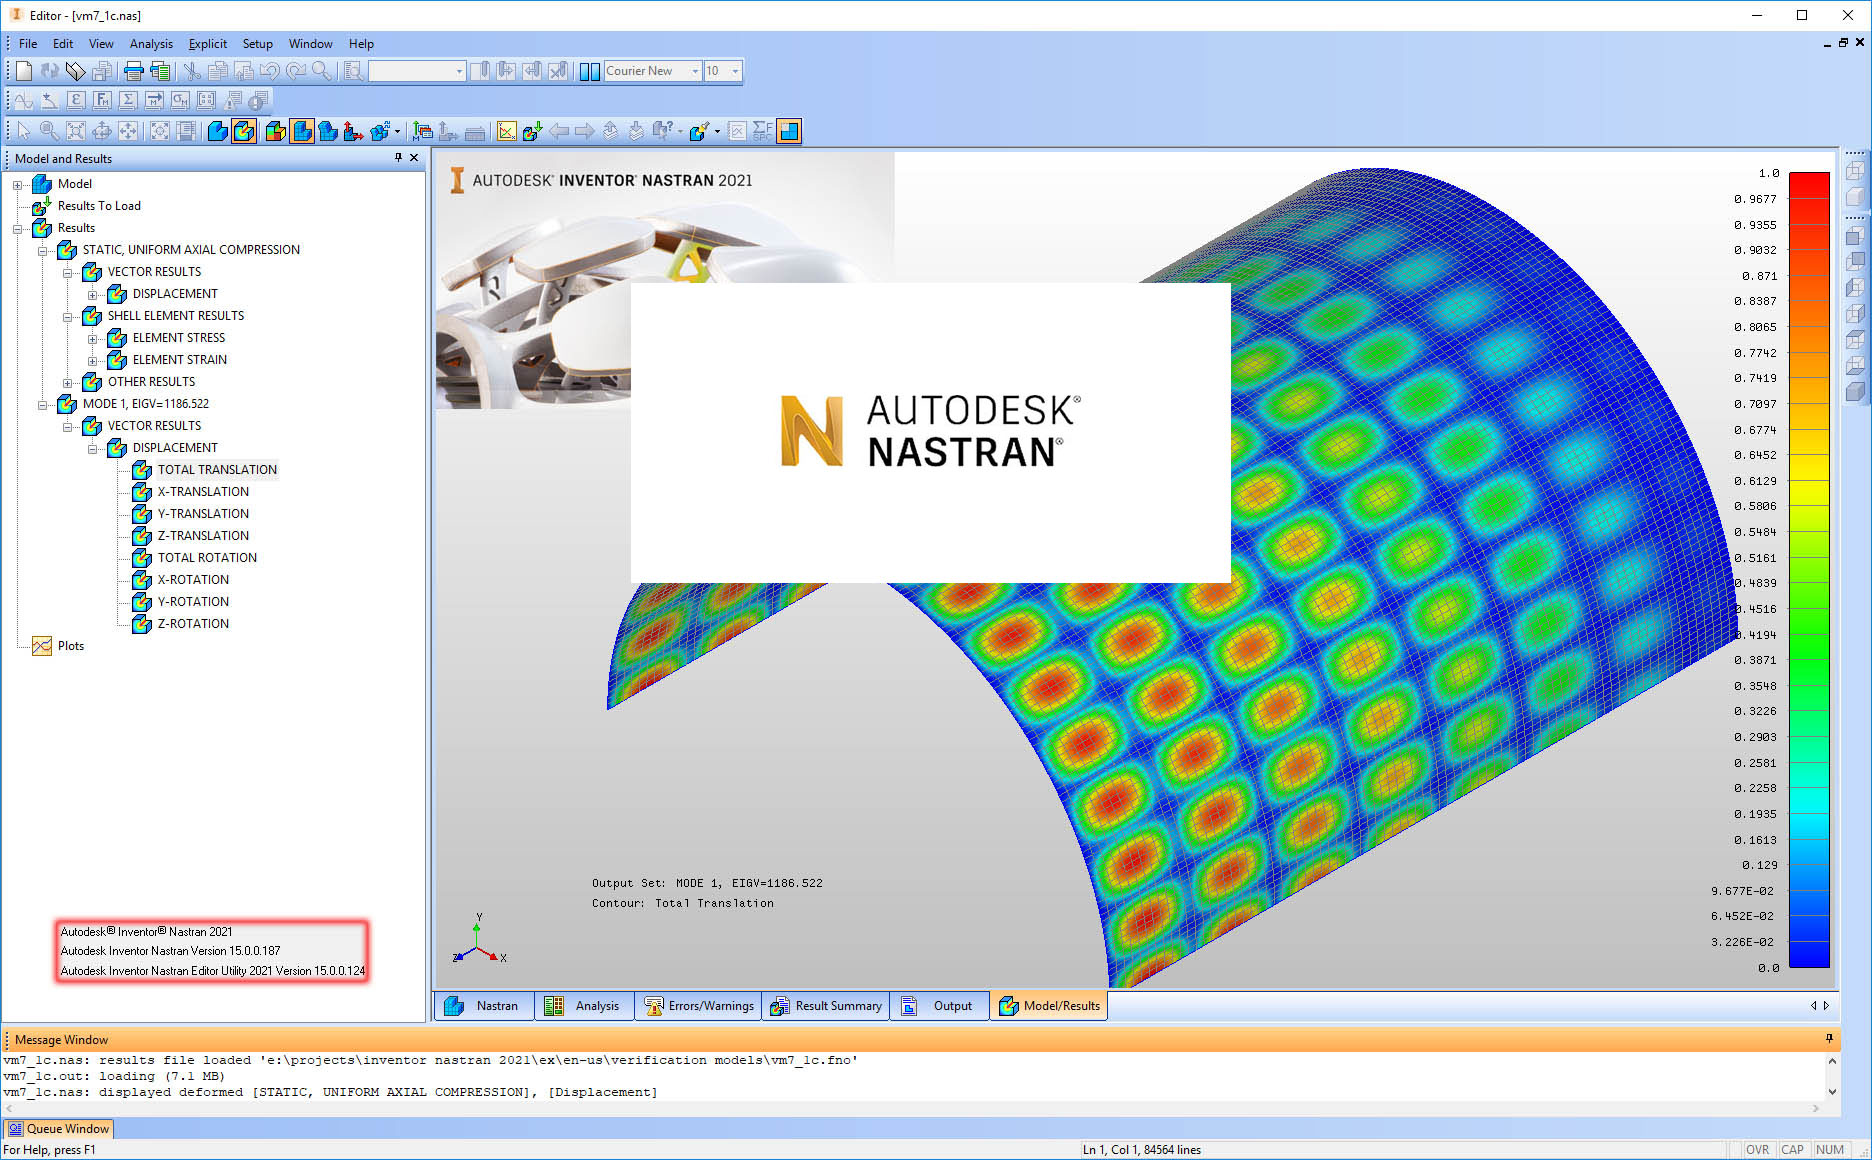Switch to the Nastran tab
The image size is (1872, 1160).
484,1006
